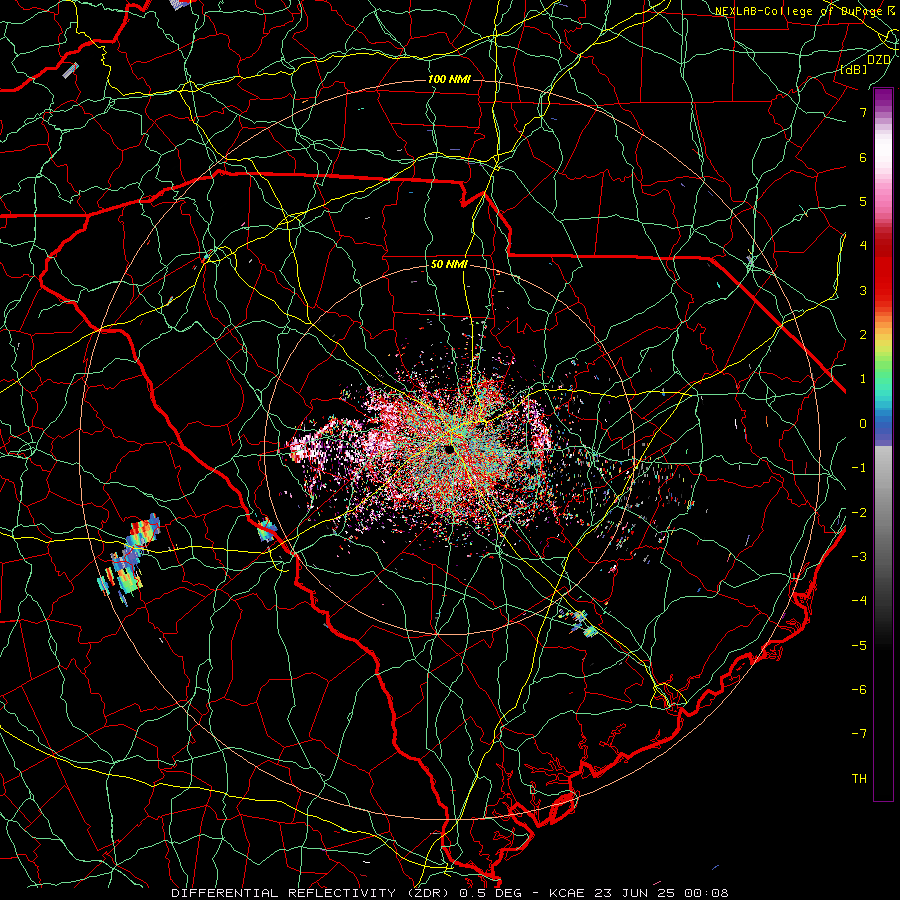This screenshot has width=900, height=900.
Task: Click the -6 dB value on color scale
Action: coord(859,690)
